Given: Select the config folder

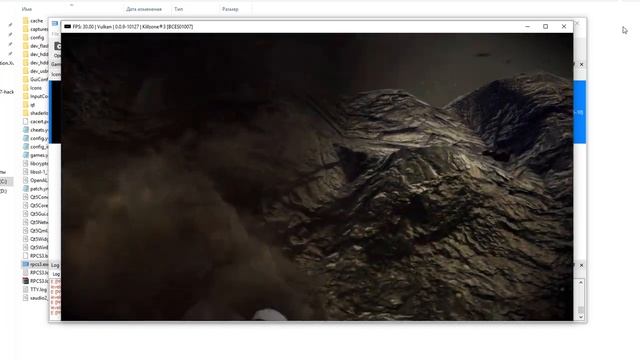Looking at the screenshot, I should [33, 38].
